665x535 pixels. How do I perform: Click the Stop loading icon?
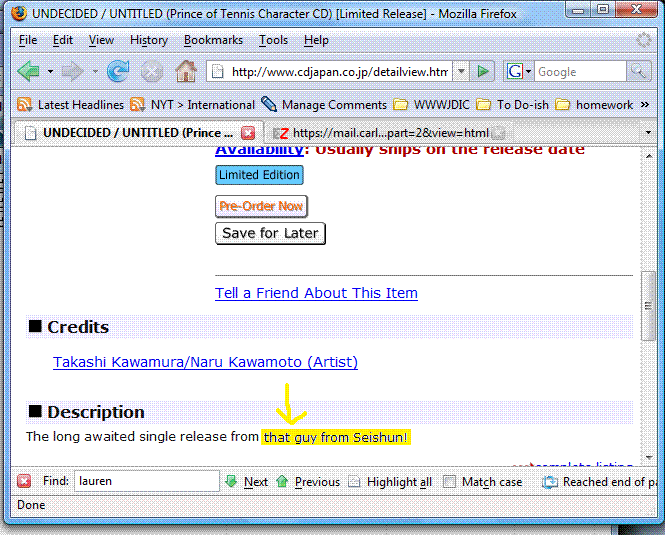pos(152,72)
